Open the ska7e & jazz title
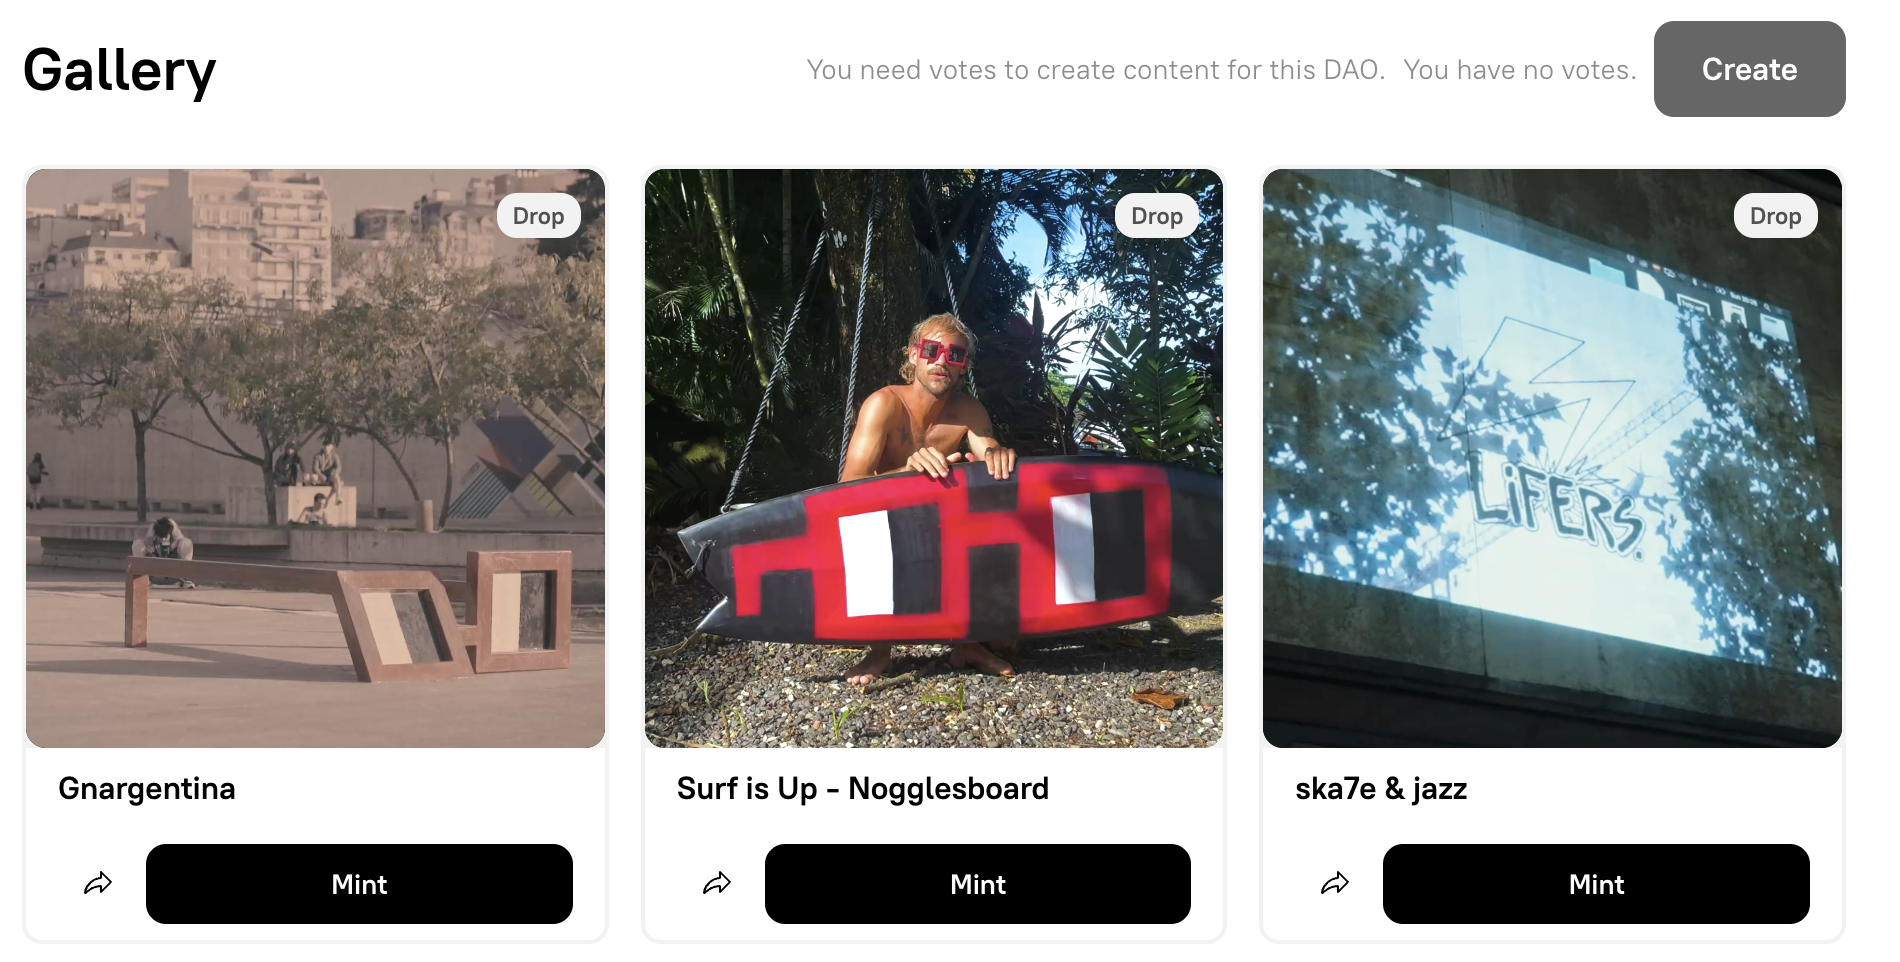Image resolution: width=1900 pixels, height=962 pixels. (1381, 789)
